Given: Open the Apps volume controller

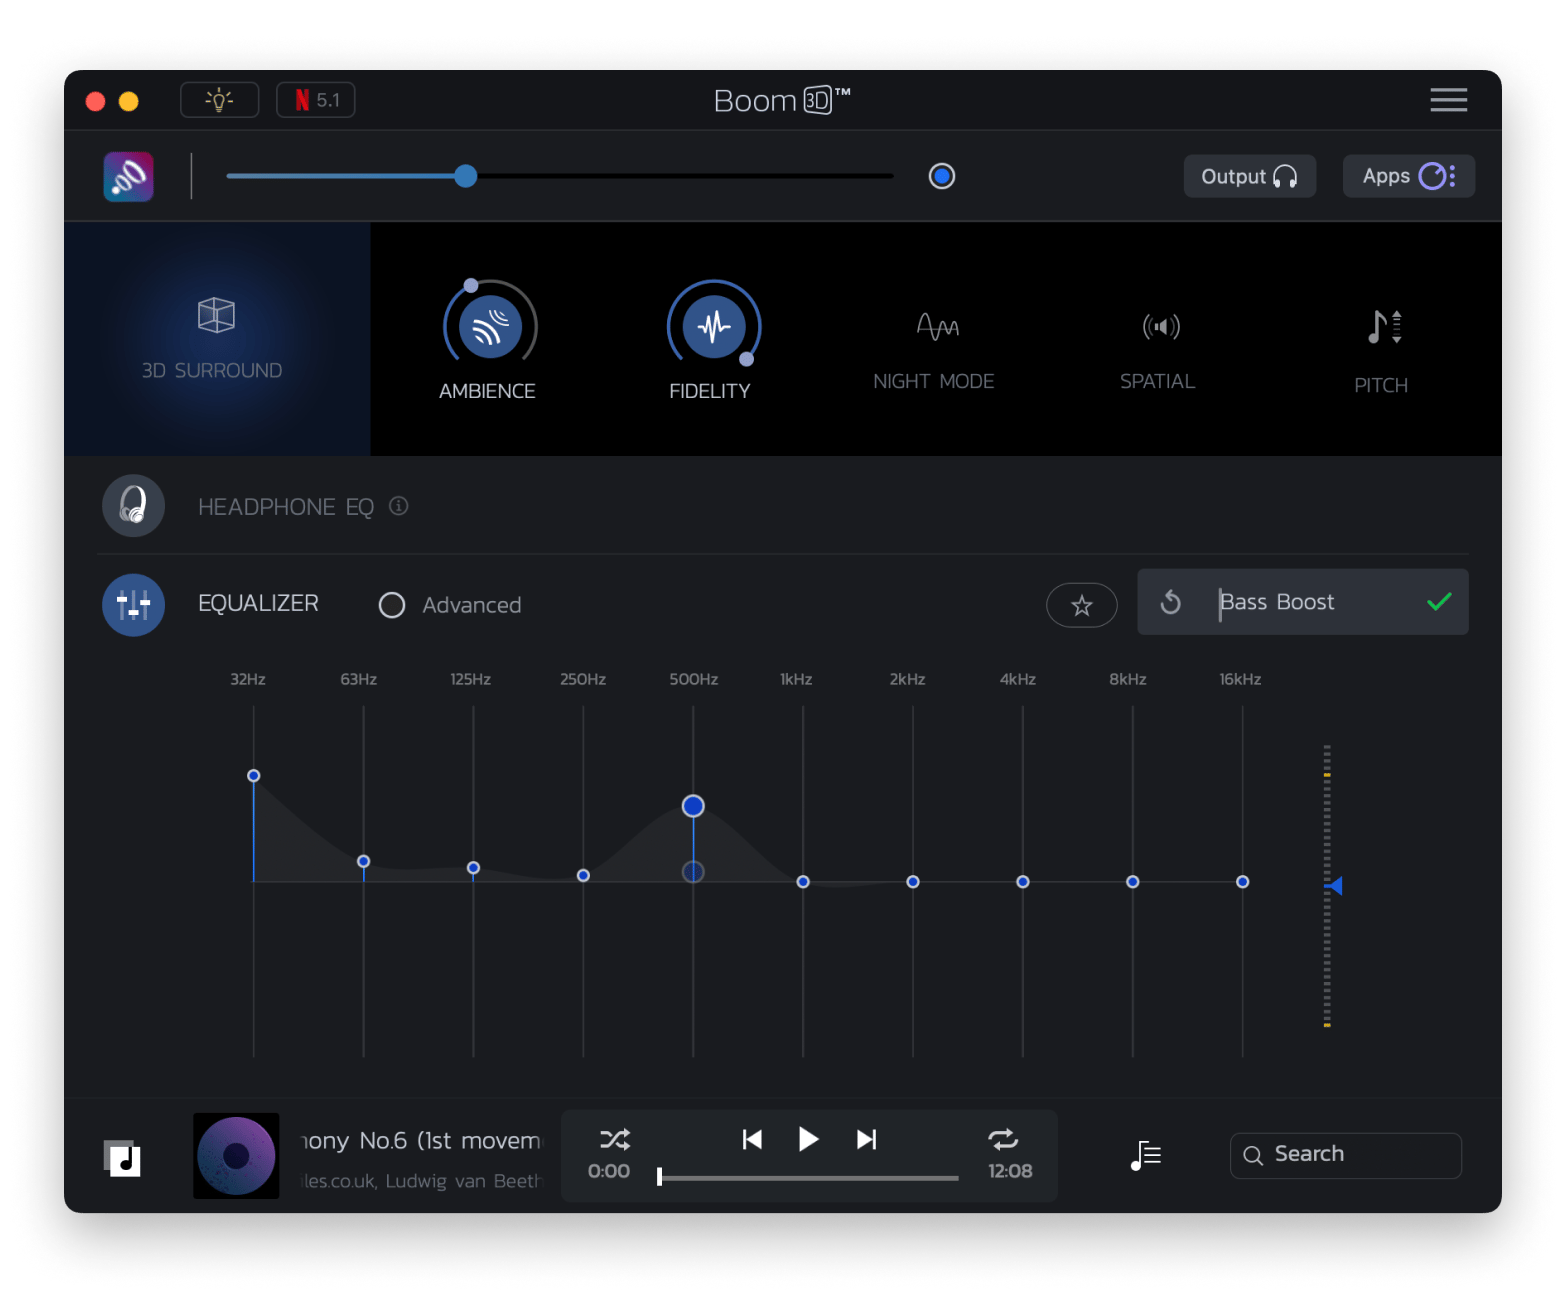Looking at the screenshot, I should click(1408, 177).
